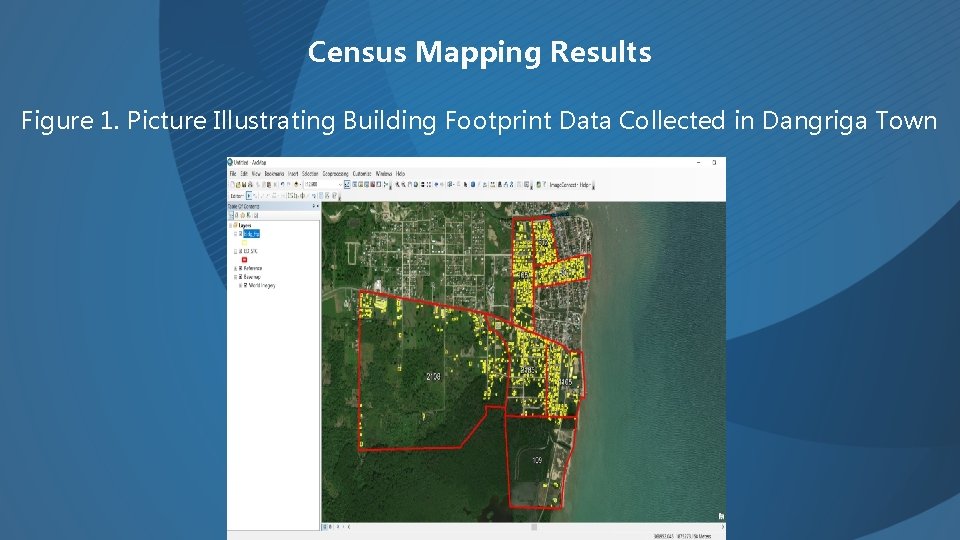Image resolution: width=960 pixels, height=540 pixels.
Task: Toggle the Basemap group checkbox
Action: pos(241,277)
